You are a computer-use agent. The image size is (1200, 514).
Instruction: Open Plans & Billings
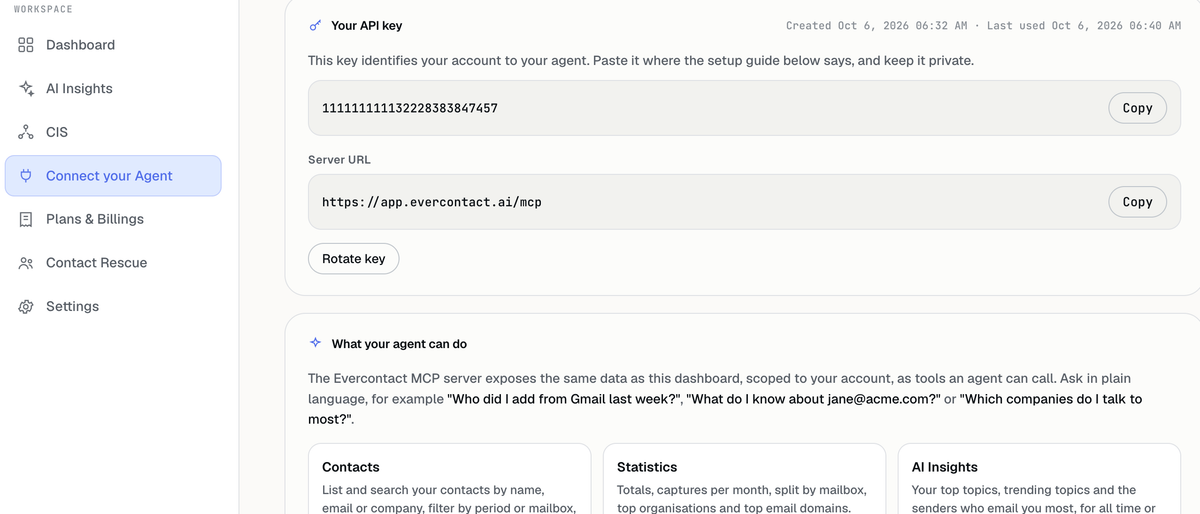tap(113, 219)
